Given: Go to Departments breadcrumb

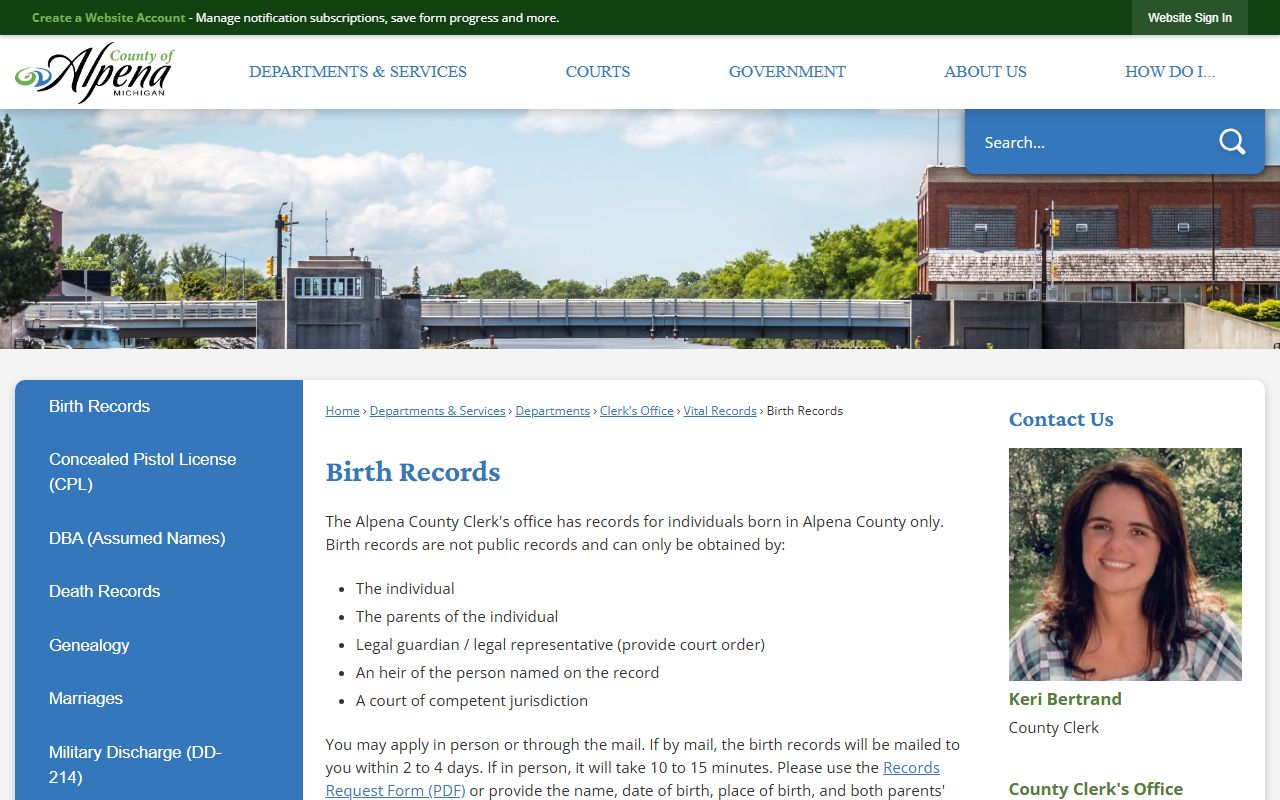Looking at the screenshot, I should [553, 411].
